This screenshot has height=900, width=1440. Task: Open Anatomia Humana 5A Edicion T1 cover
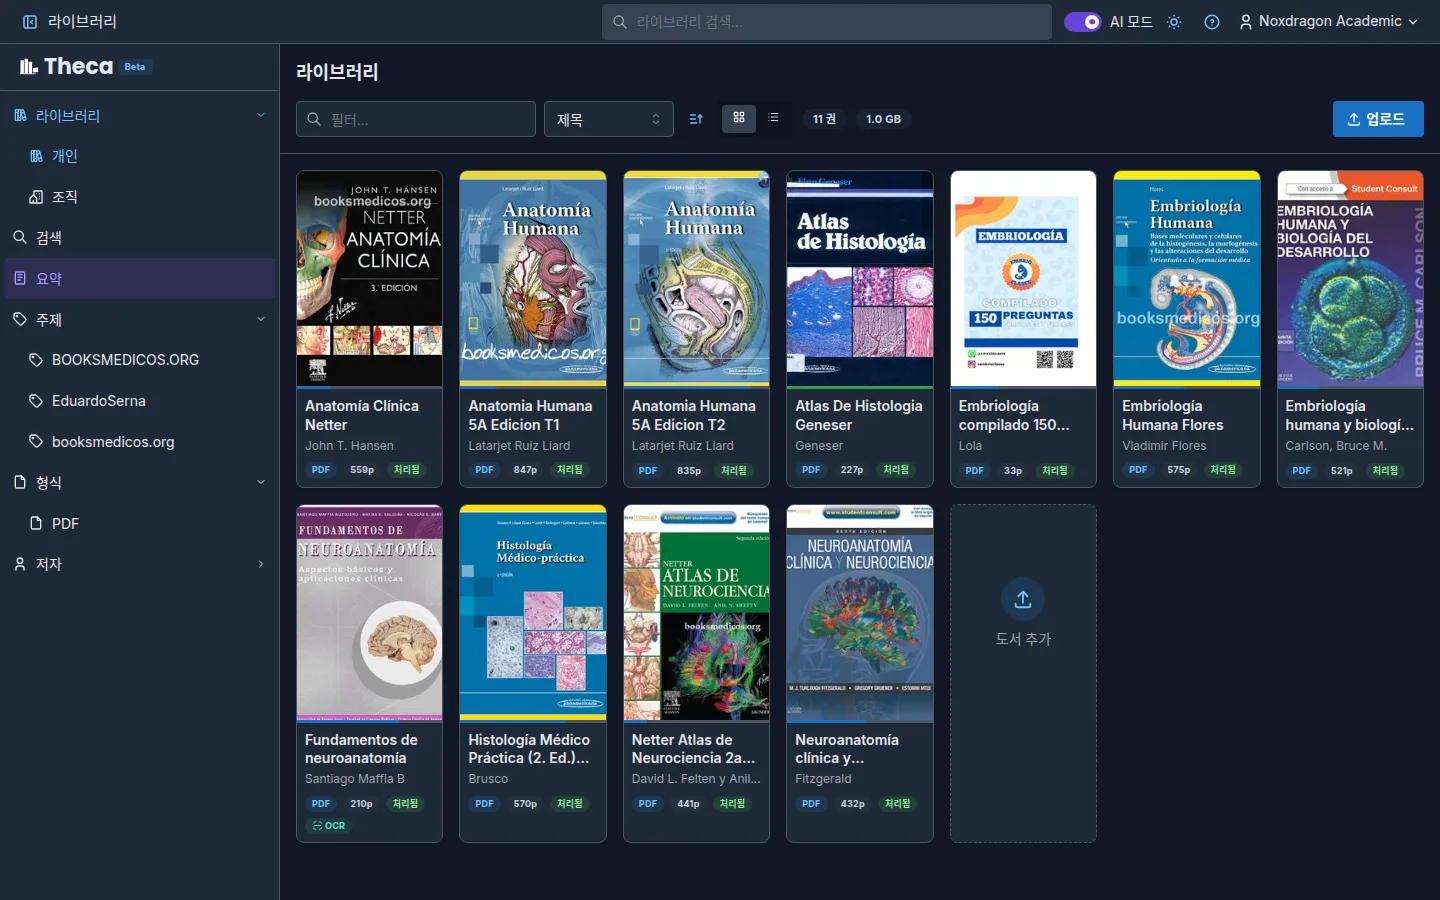pyautogui.click(x=533, y=279)
